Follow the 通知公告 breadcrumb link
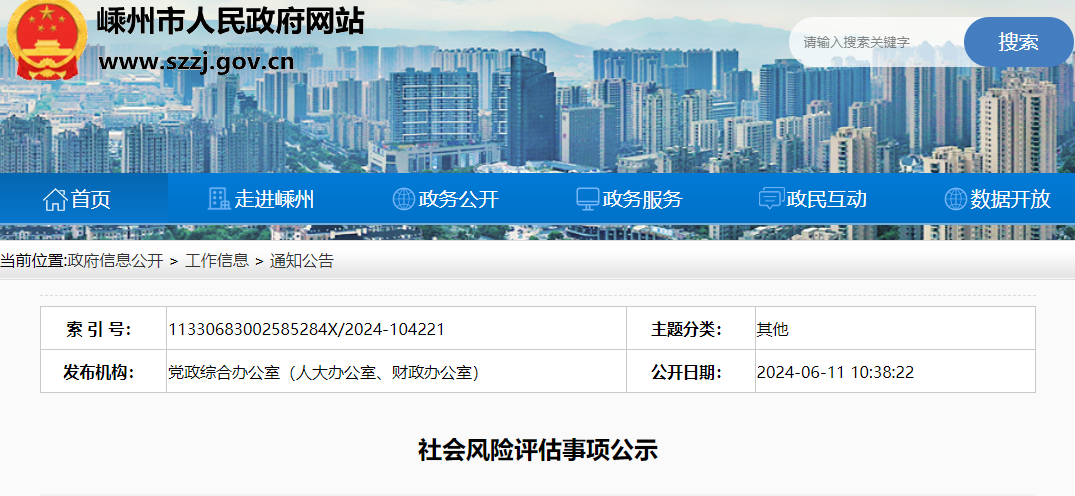 pyautogui.click(x=302, y=261)
